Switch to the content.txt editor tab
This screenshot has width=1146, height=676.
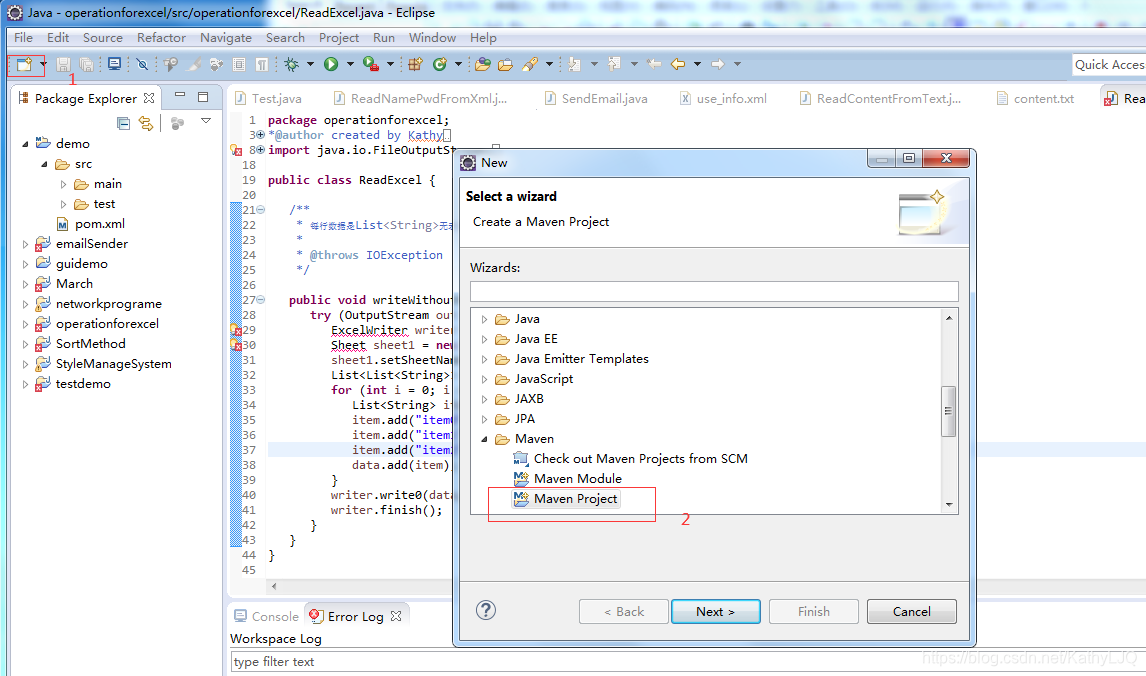point(1035,99)
